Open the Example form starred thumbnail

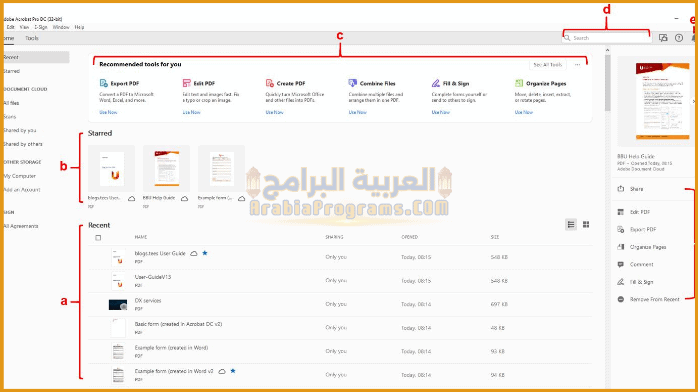(222, 168)
